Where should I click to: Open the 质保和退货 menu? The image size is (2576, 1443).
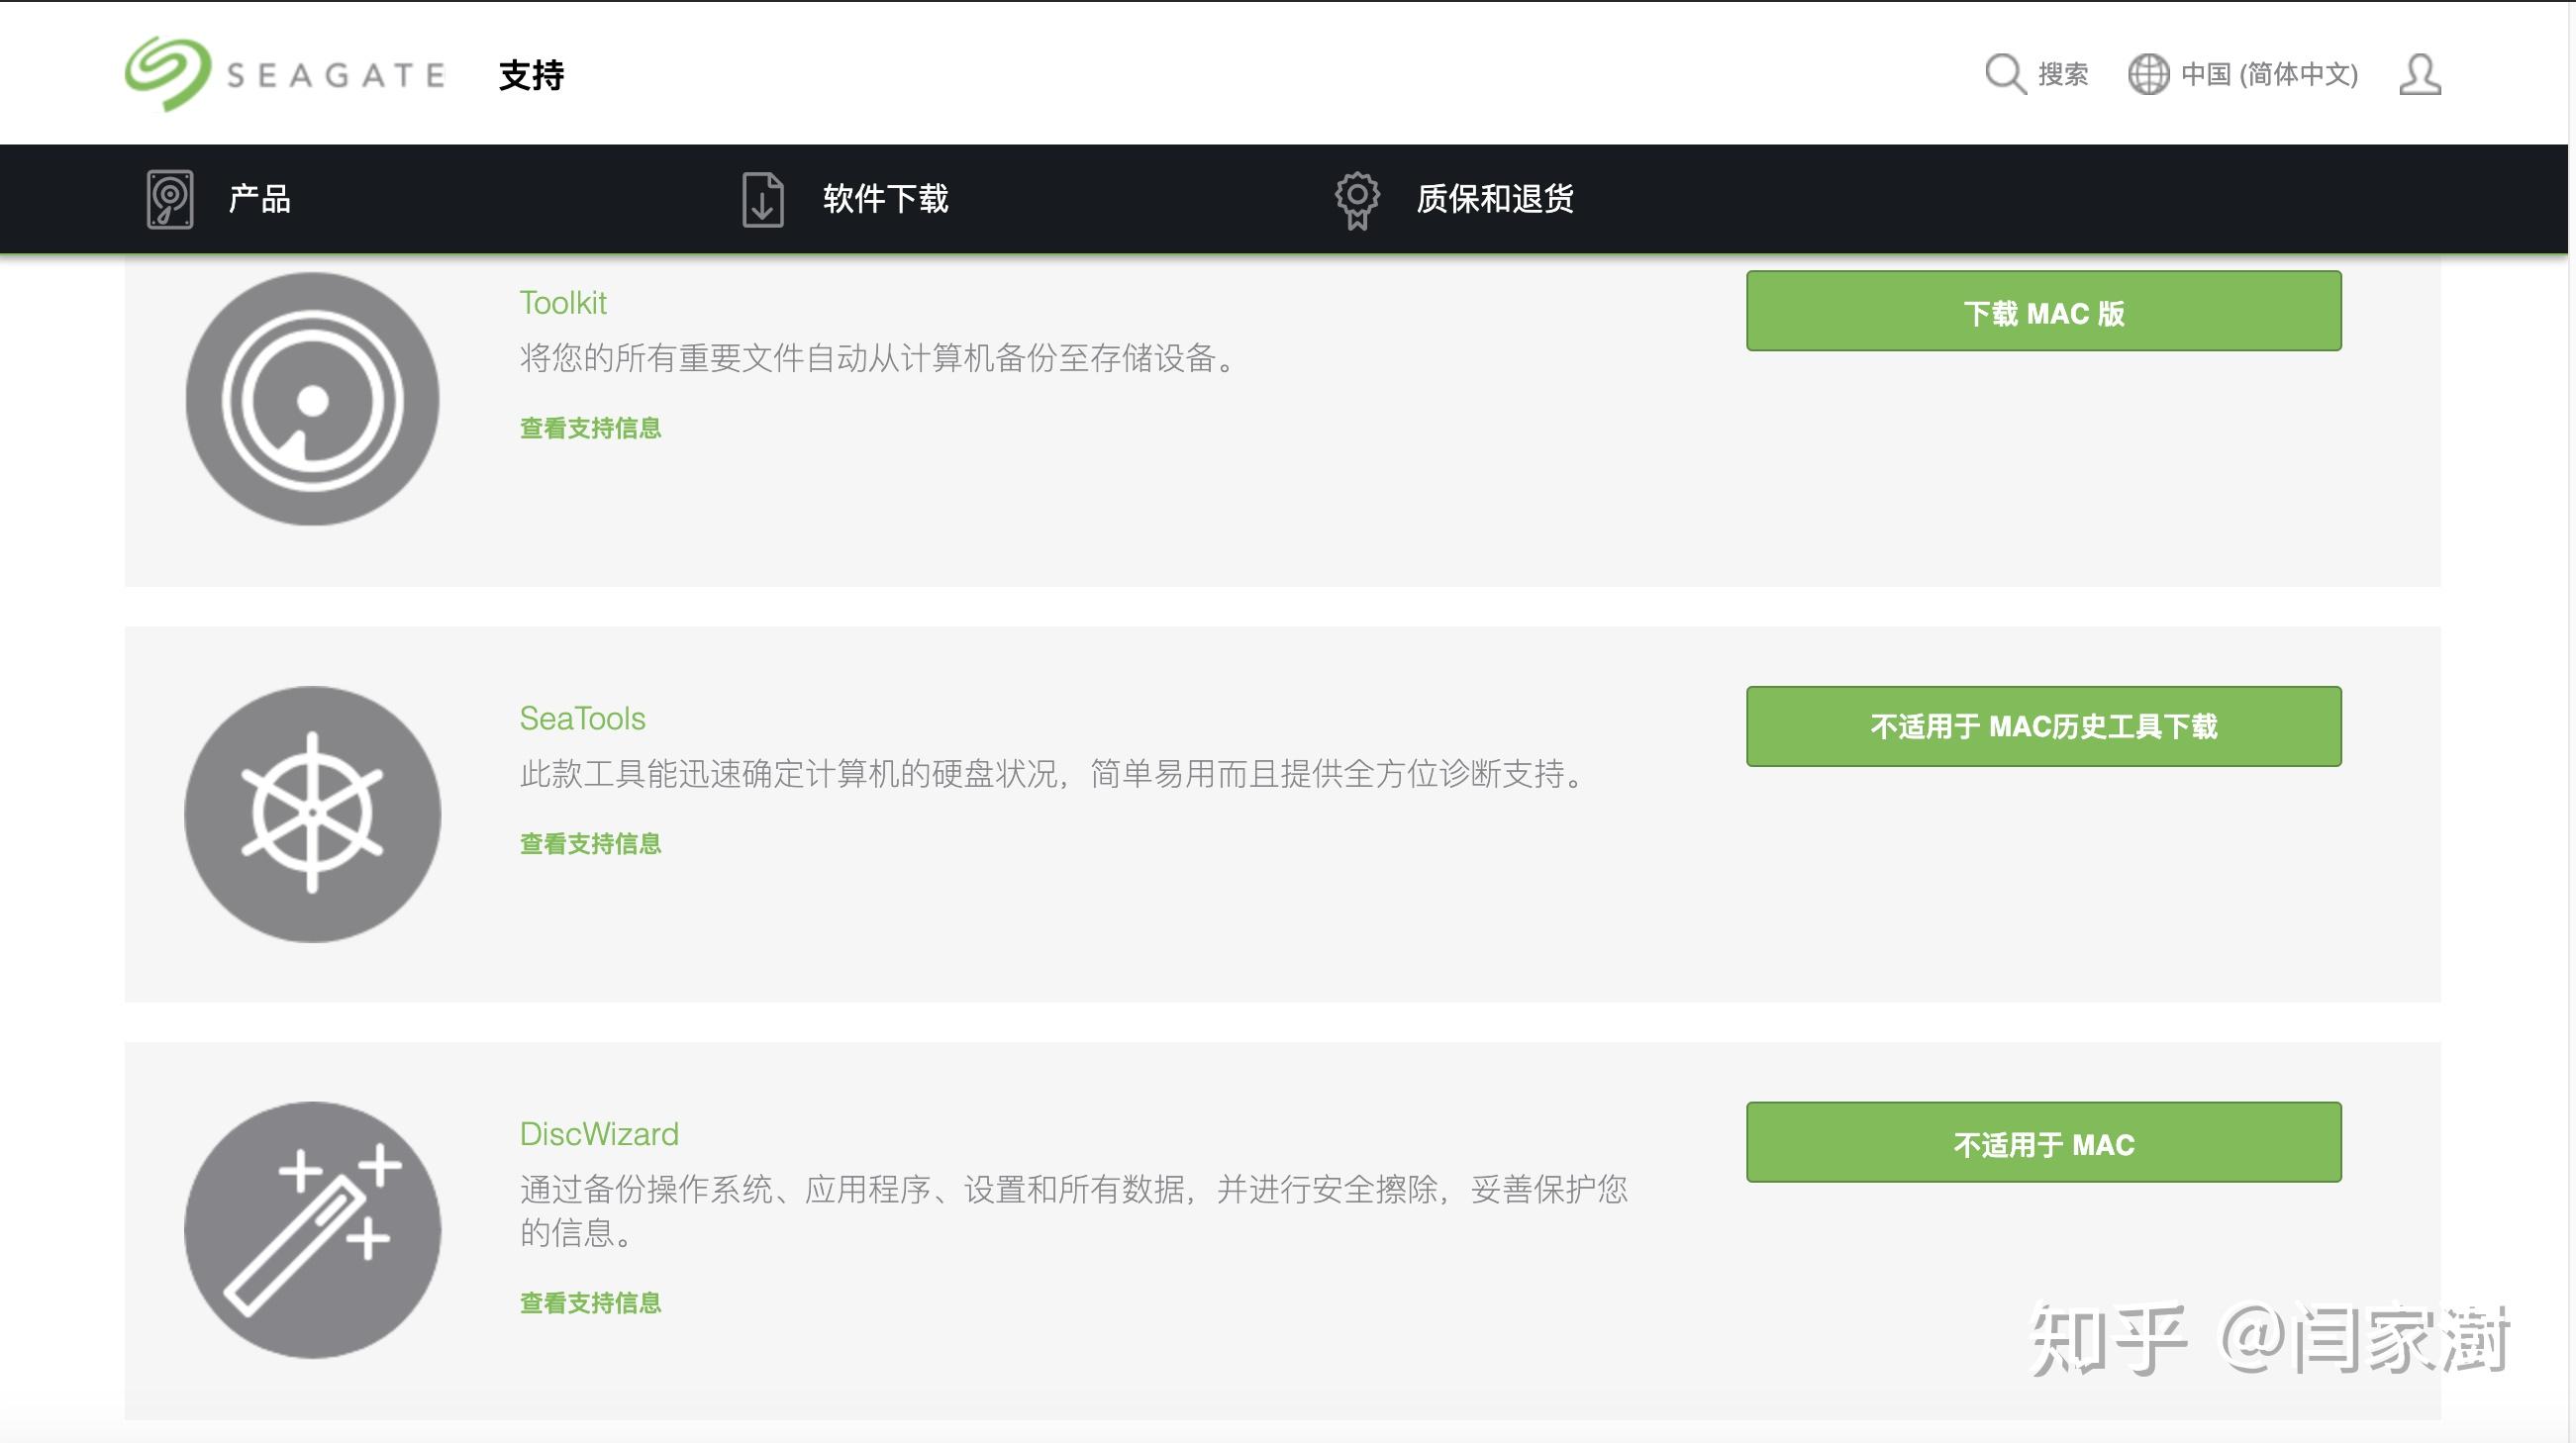pos(1494,199)
